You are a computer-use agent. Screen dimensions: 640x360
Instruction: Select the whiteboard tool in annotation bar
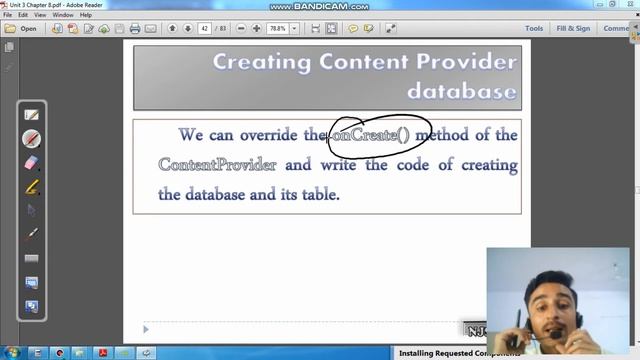pos(31,115)
